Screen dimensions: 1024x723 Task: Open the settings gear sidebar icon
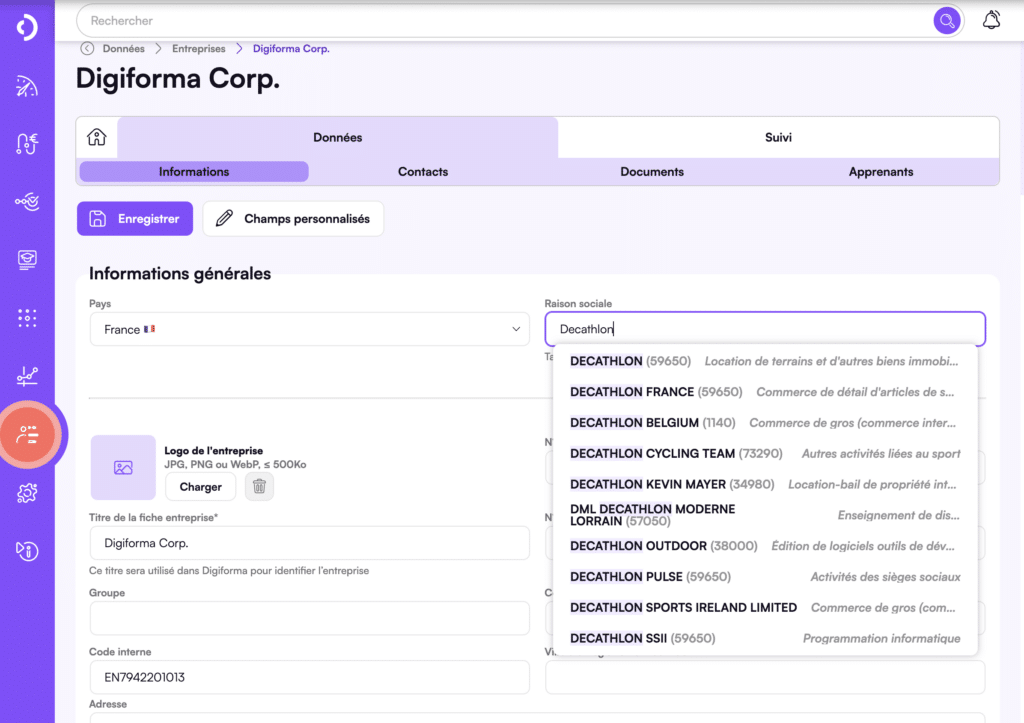coord(27,493)
